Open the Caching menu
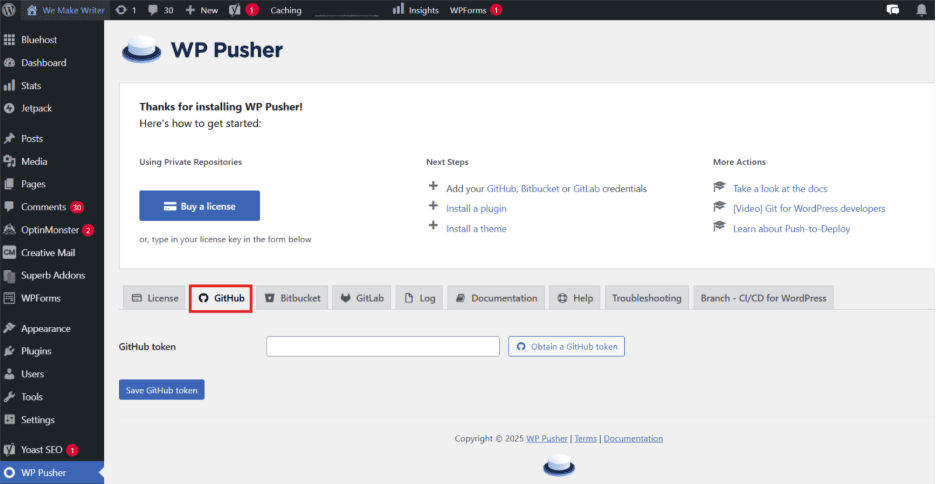This screenshot has height=484, width=936. click(x=286, y=10)
